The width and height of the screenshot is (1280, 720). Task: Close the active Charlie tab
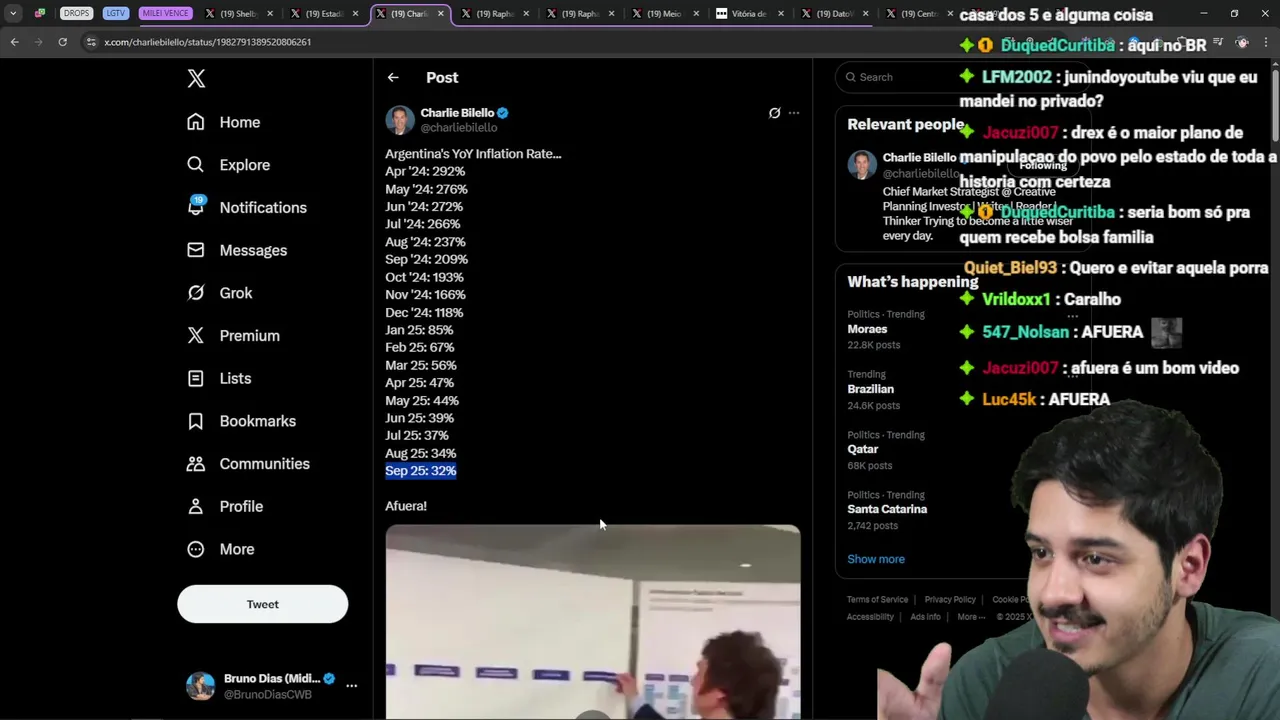440,14
